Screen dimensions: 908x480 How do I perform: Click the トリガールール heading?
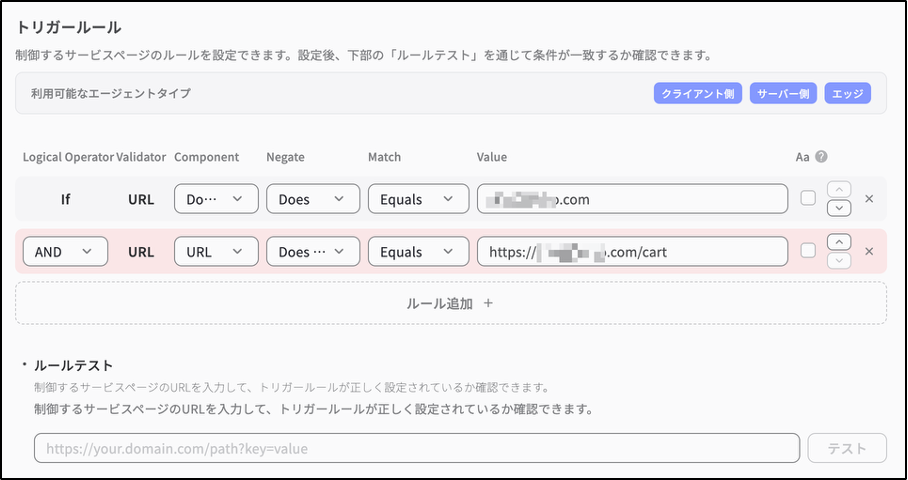click(68, 27)
